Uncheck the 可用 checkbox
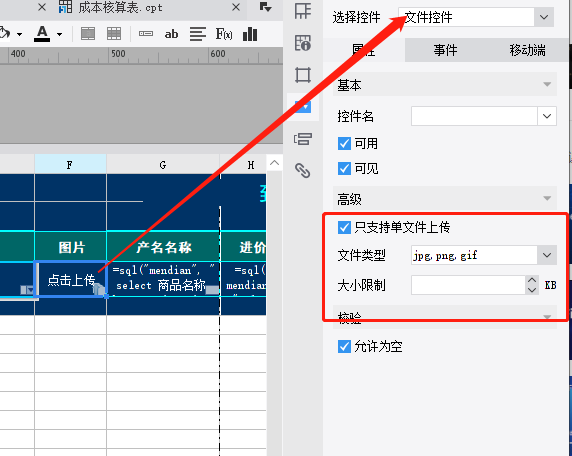Screen dimensions: 572x456 [344, 143]
